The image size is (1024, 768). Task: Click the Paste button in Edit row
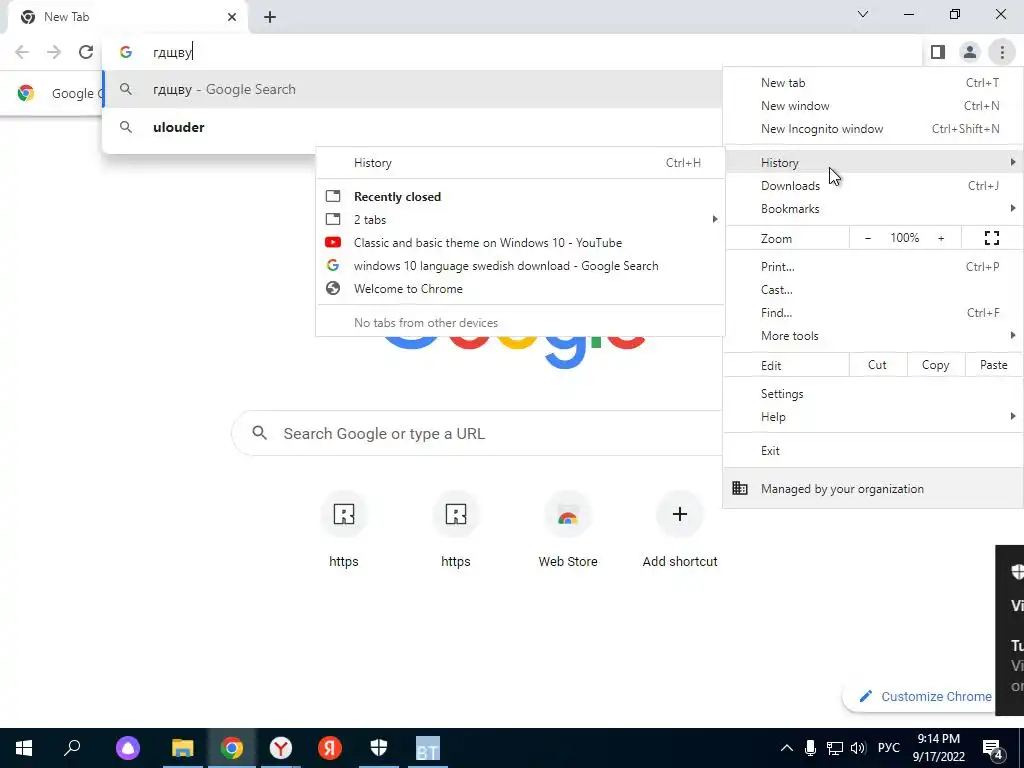coord(993,365)
